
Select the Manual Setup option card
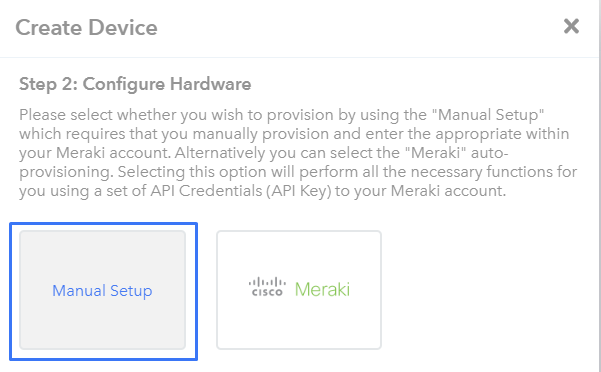pyautogui.click(x=102, y=290)
